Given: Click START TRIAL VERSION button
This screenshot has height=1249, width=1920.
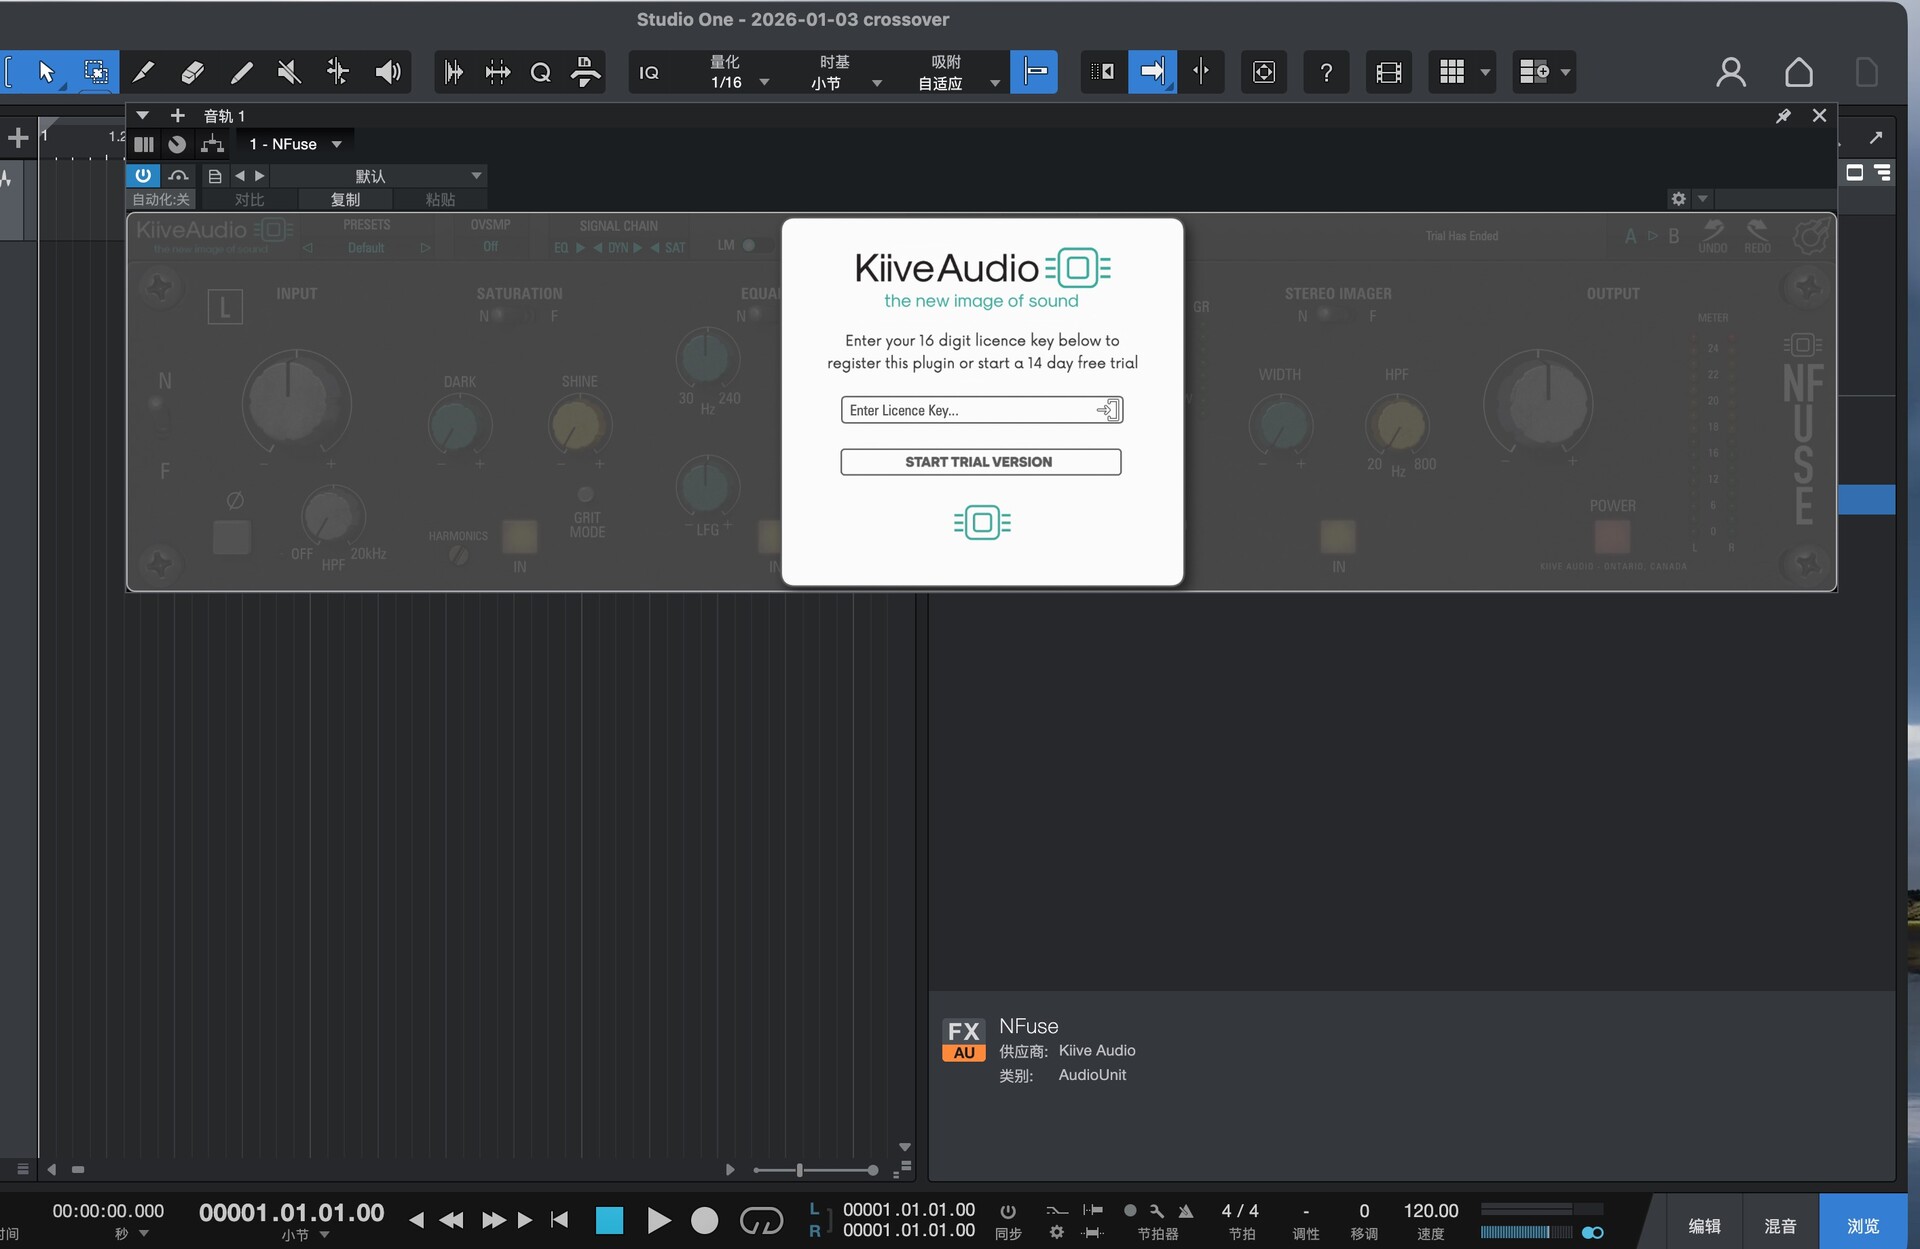Looking at the screenshot, I should point(980,462).
